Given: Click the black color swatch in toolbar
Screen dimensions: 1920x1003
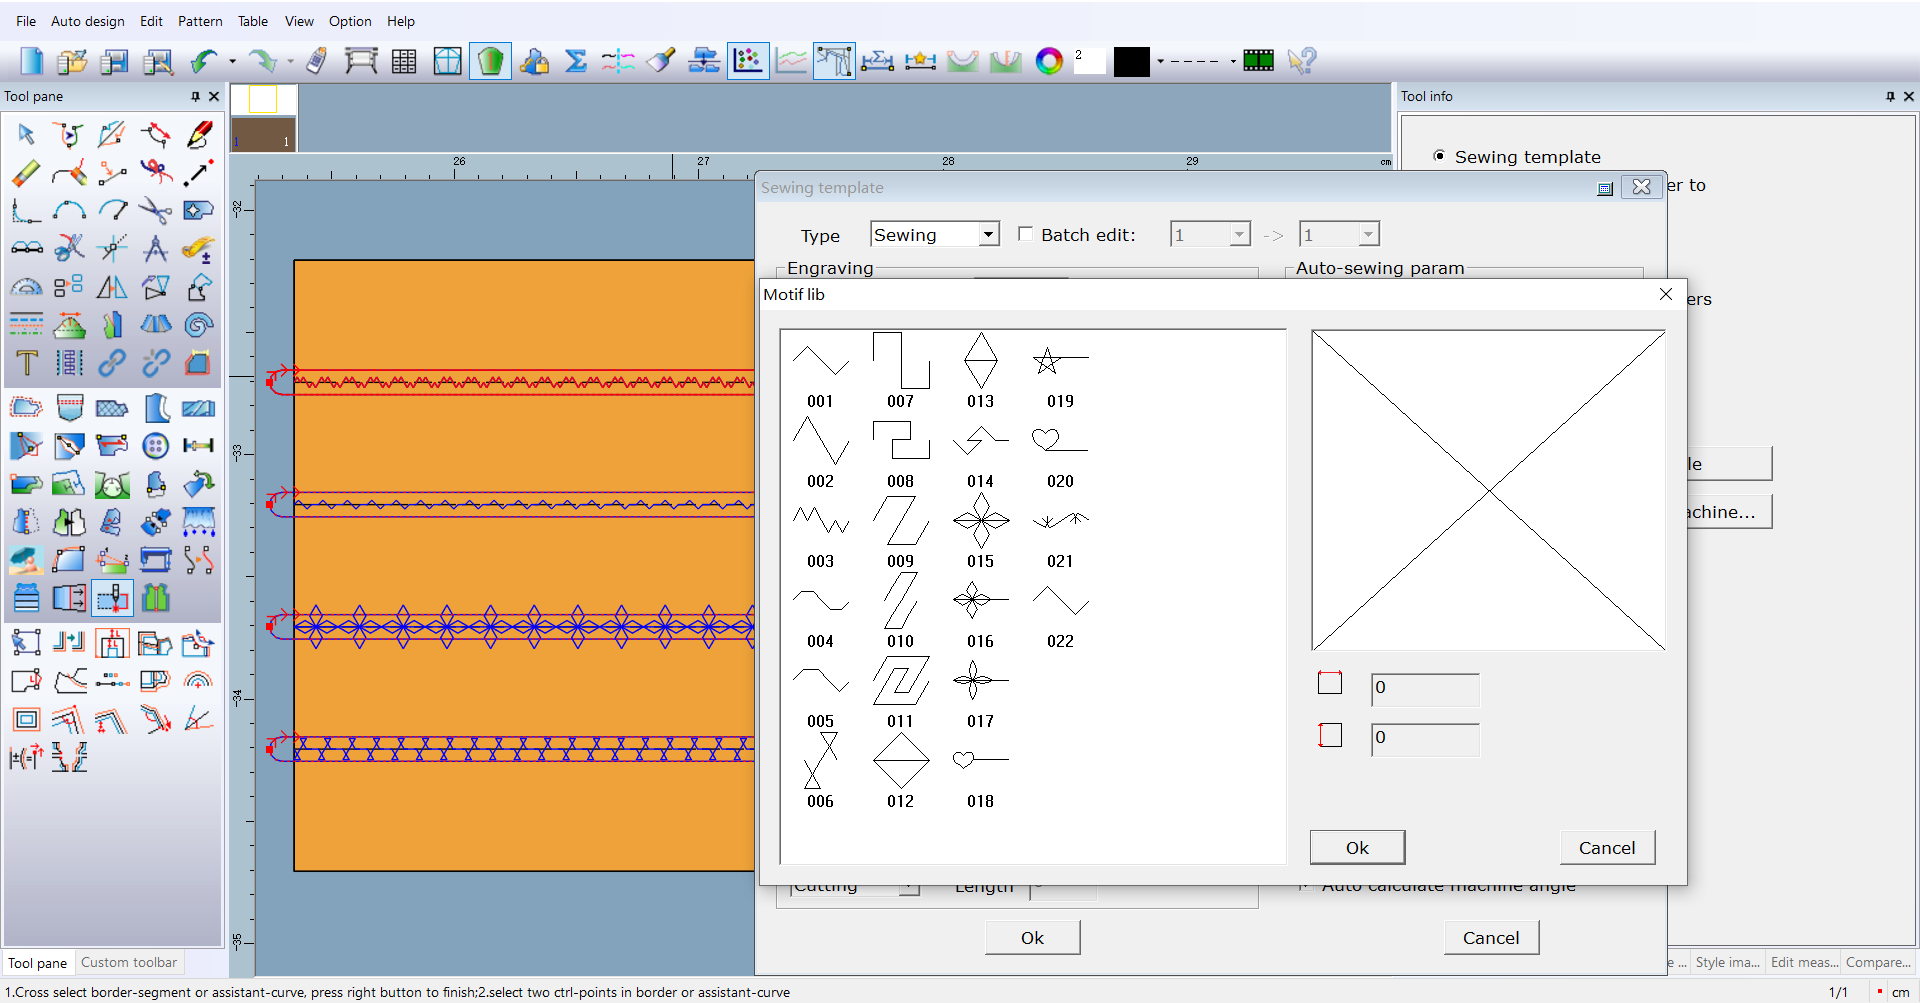Looking at the screenshot, I should (x=1132, y=61).
